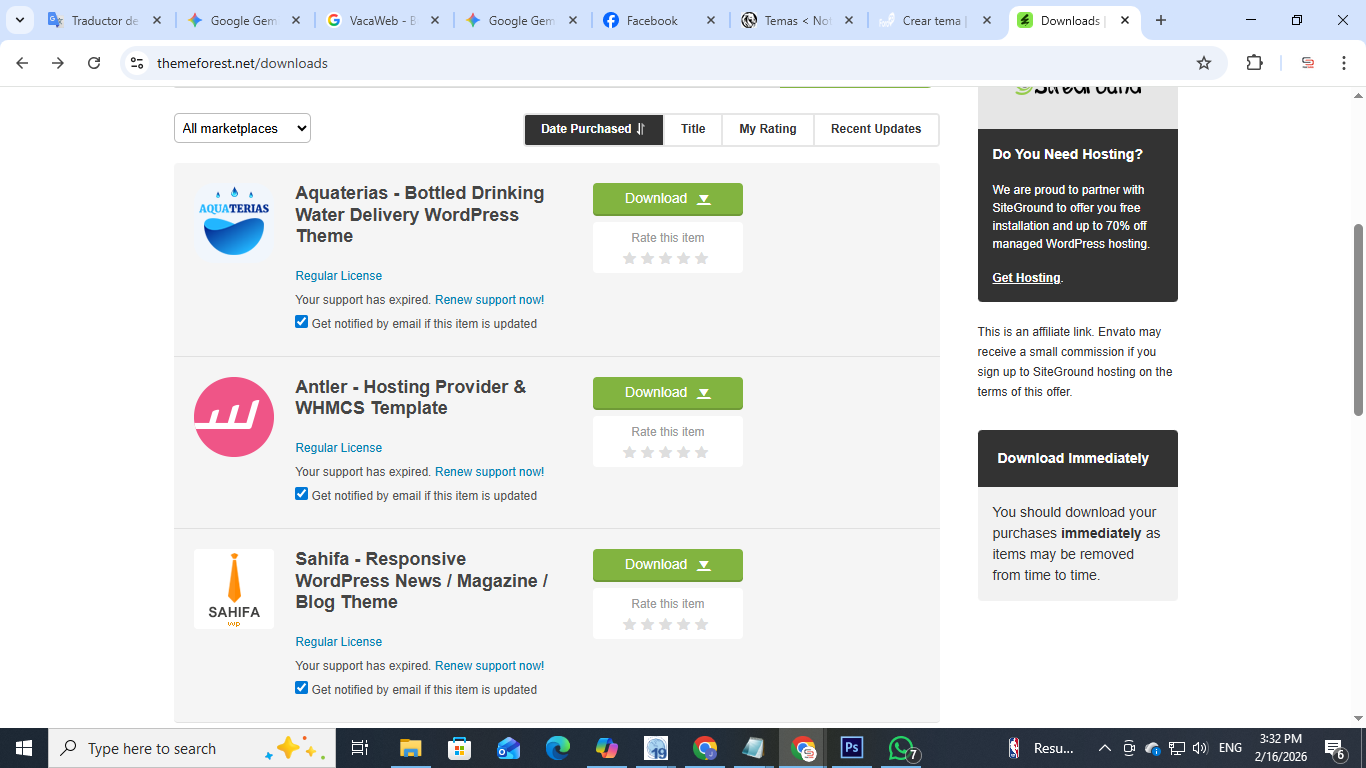
Task: Rate Aquaterias with the fifth star
Action: [701, 258]
